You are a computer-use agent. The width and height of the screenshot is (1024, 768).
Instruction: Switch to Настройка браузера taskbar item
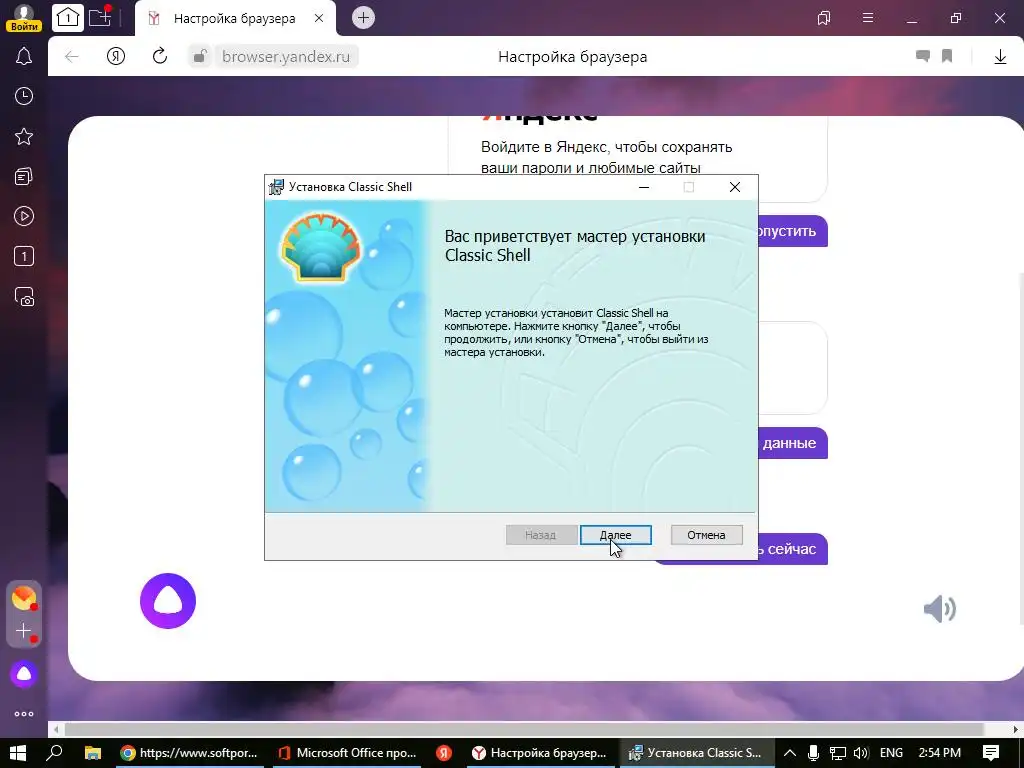point(539,753)
